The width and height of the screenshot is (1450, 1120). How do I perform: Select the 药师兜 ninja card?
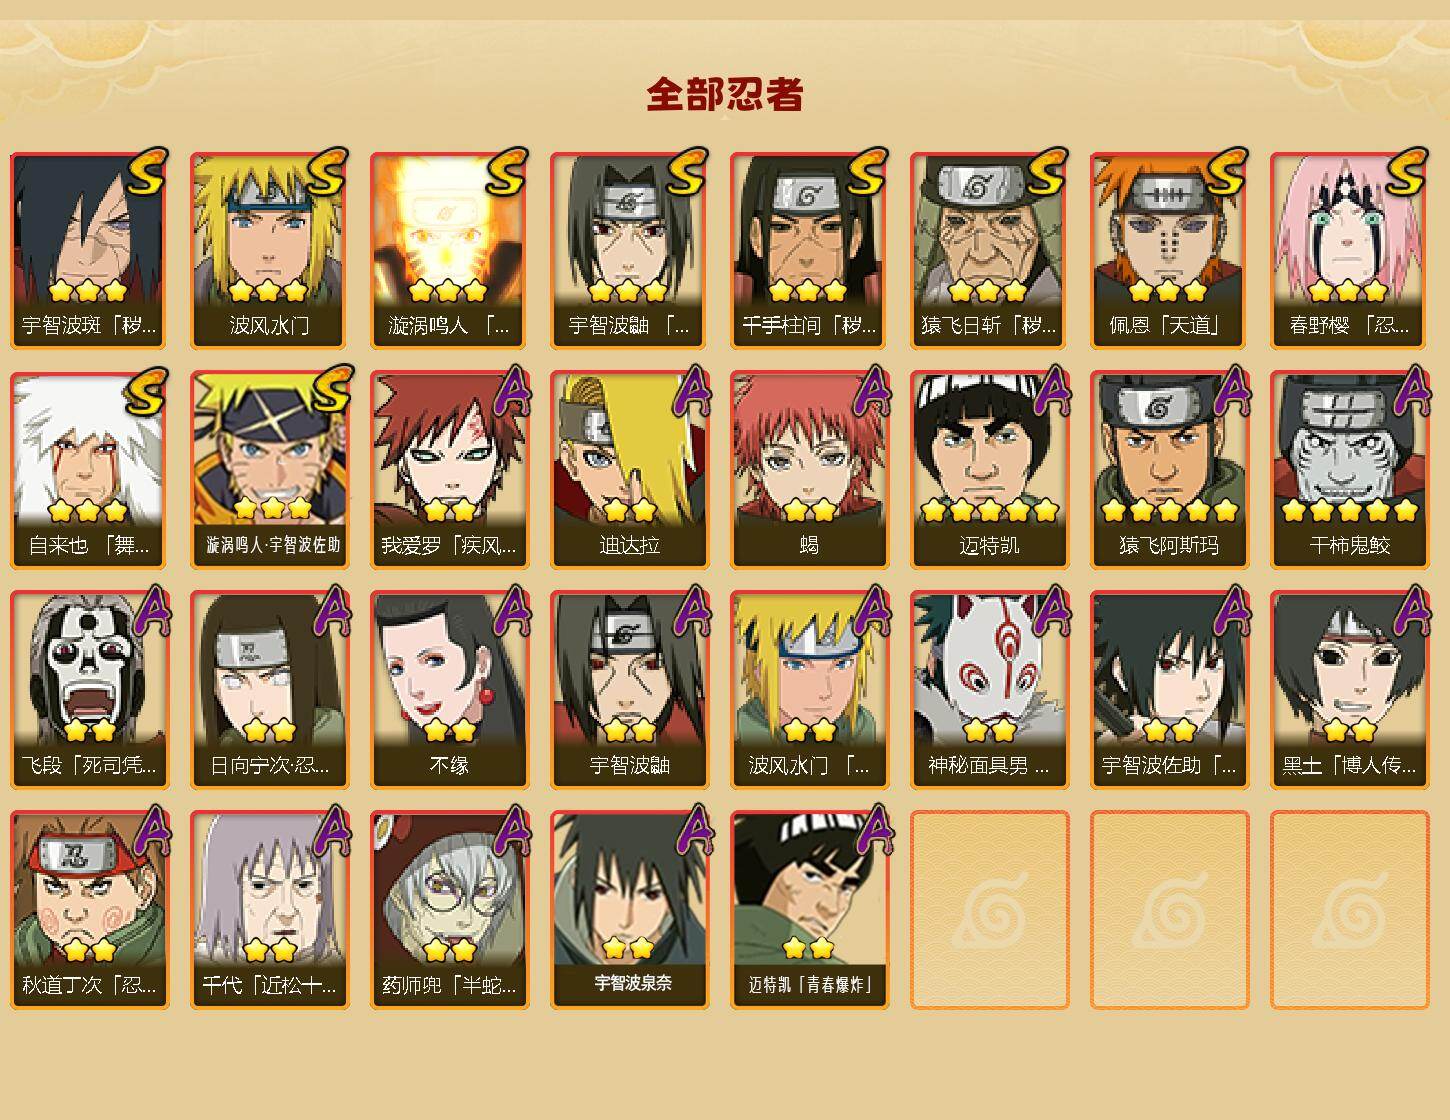[449, 910]
